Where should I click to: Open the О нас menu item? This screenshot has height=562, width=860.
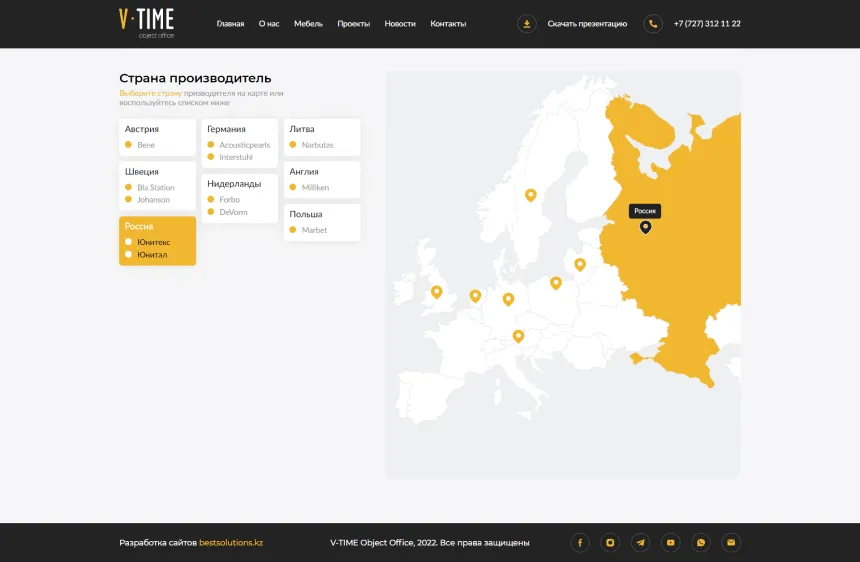coord(269,24)
